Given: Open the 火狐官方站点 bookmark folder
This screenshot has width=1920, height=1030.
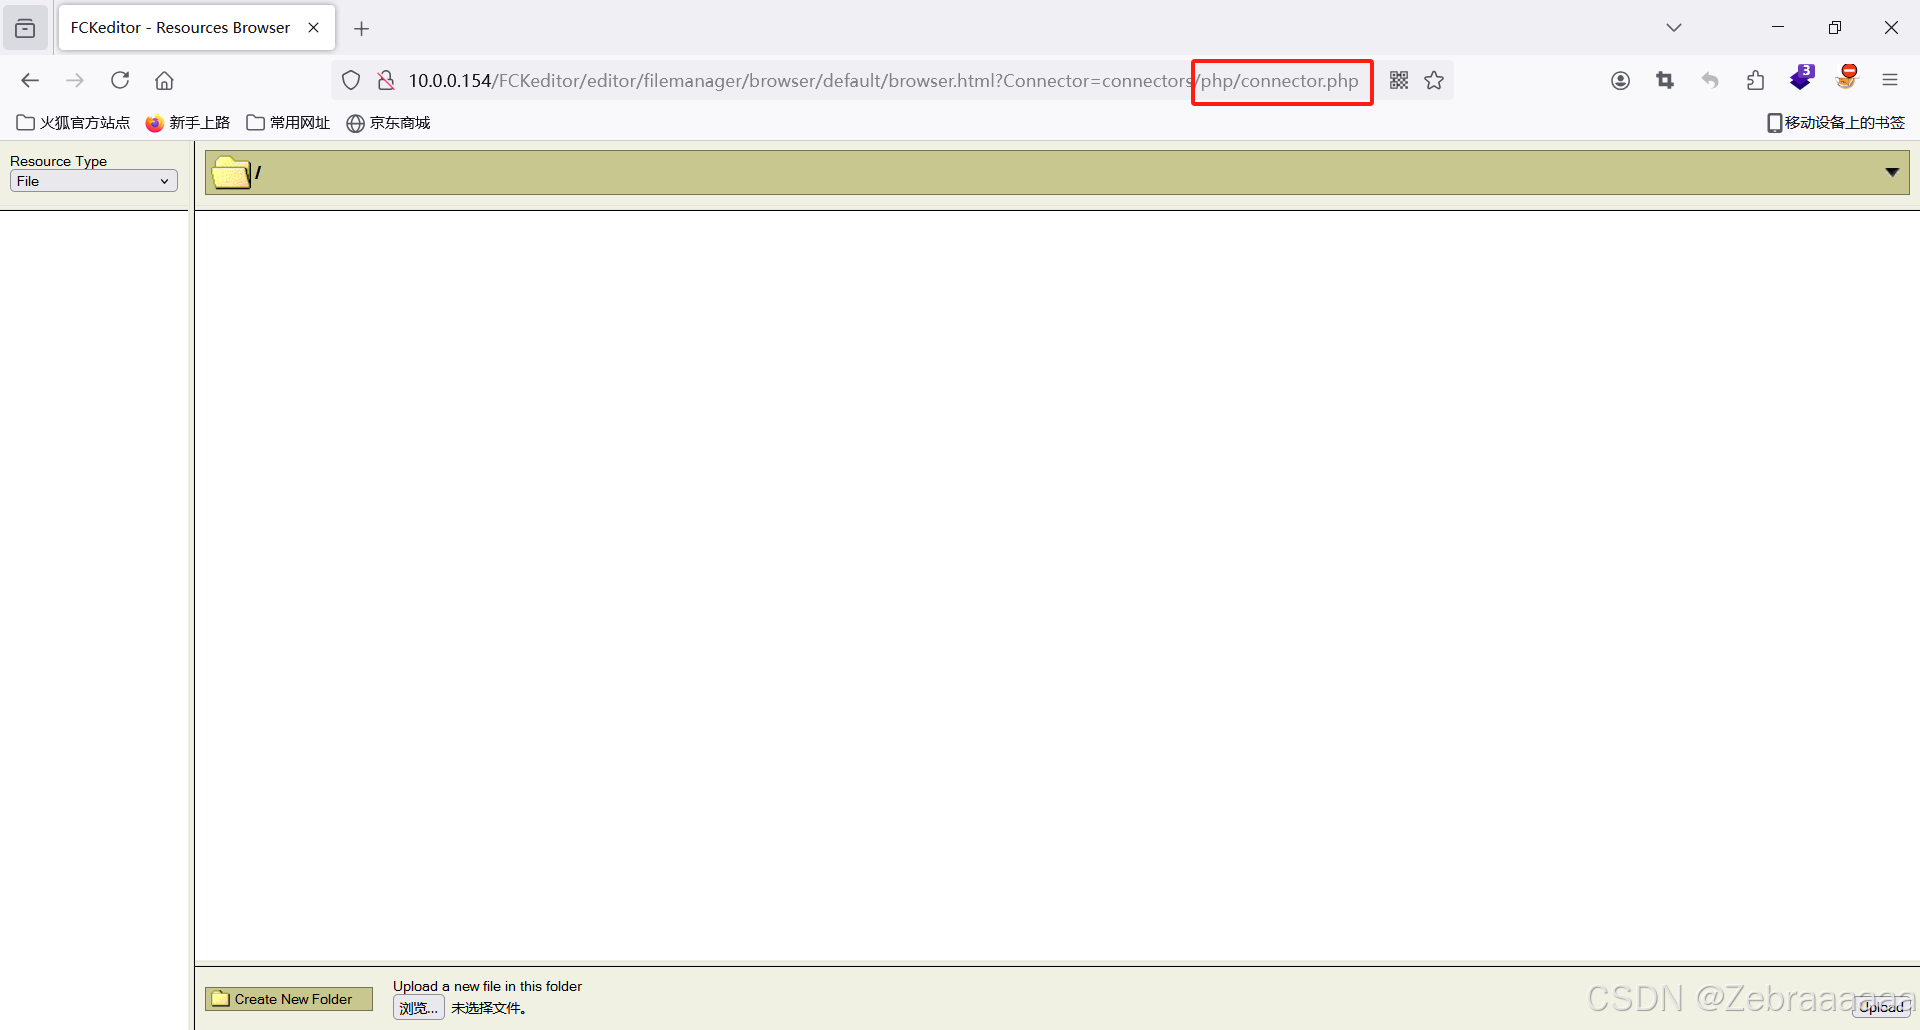Looking at the screenshot, I should coord(73,122).
